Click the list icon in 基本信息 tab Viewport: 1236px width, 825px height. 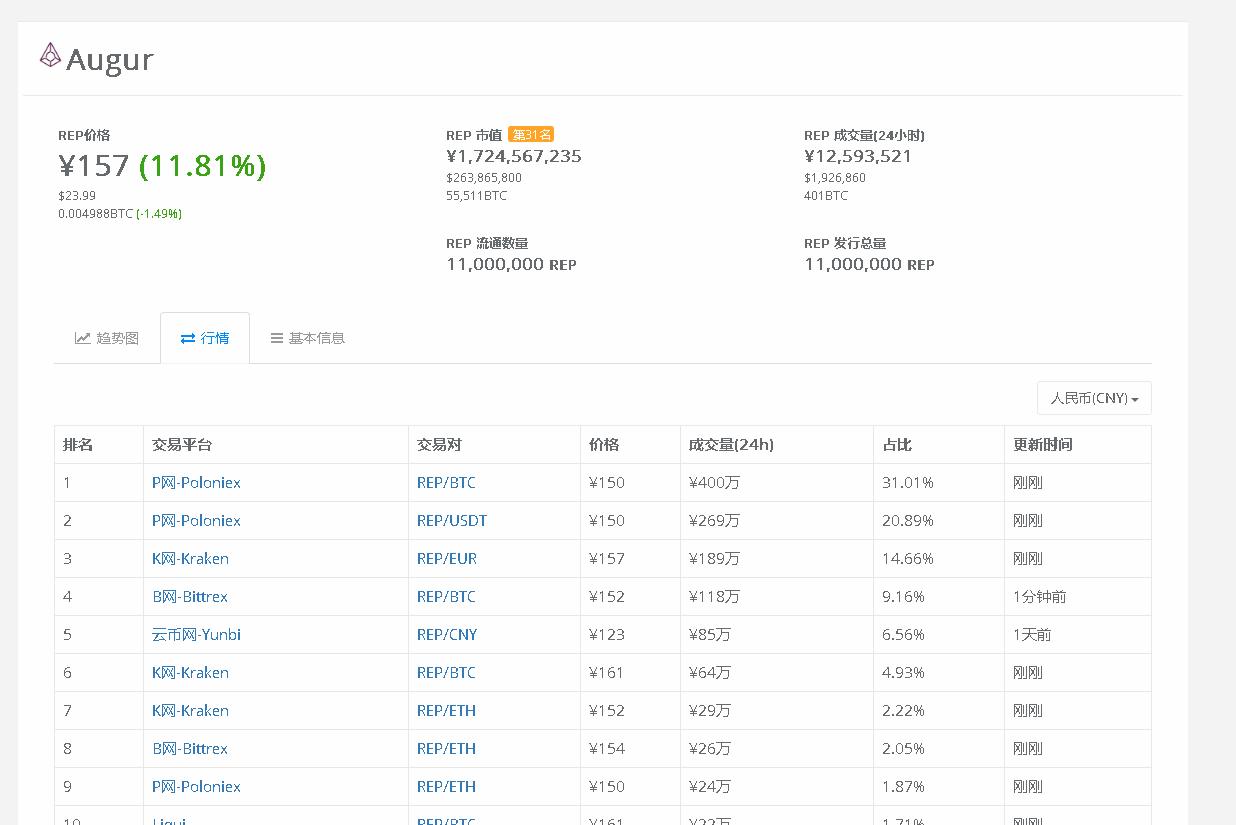click(277, 338)
